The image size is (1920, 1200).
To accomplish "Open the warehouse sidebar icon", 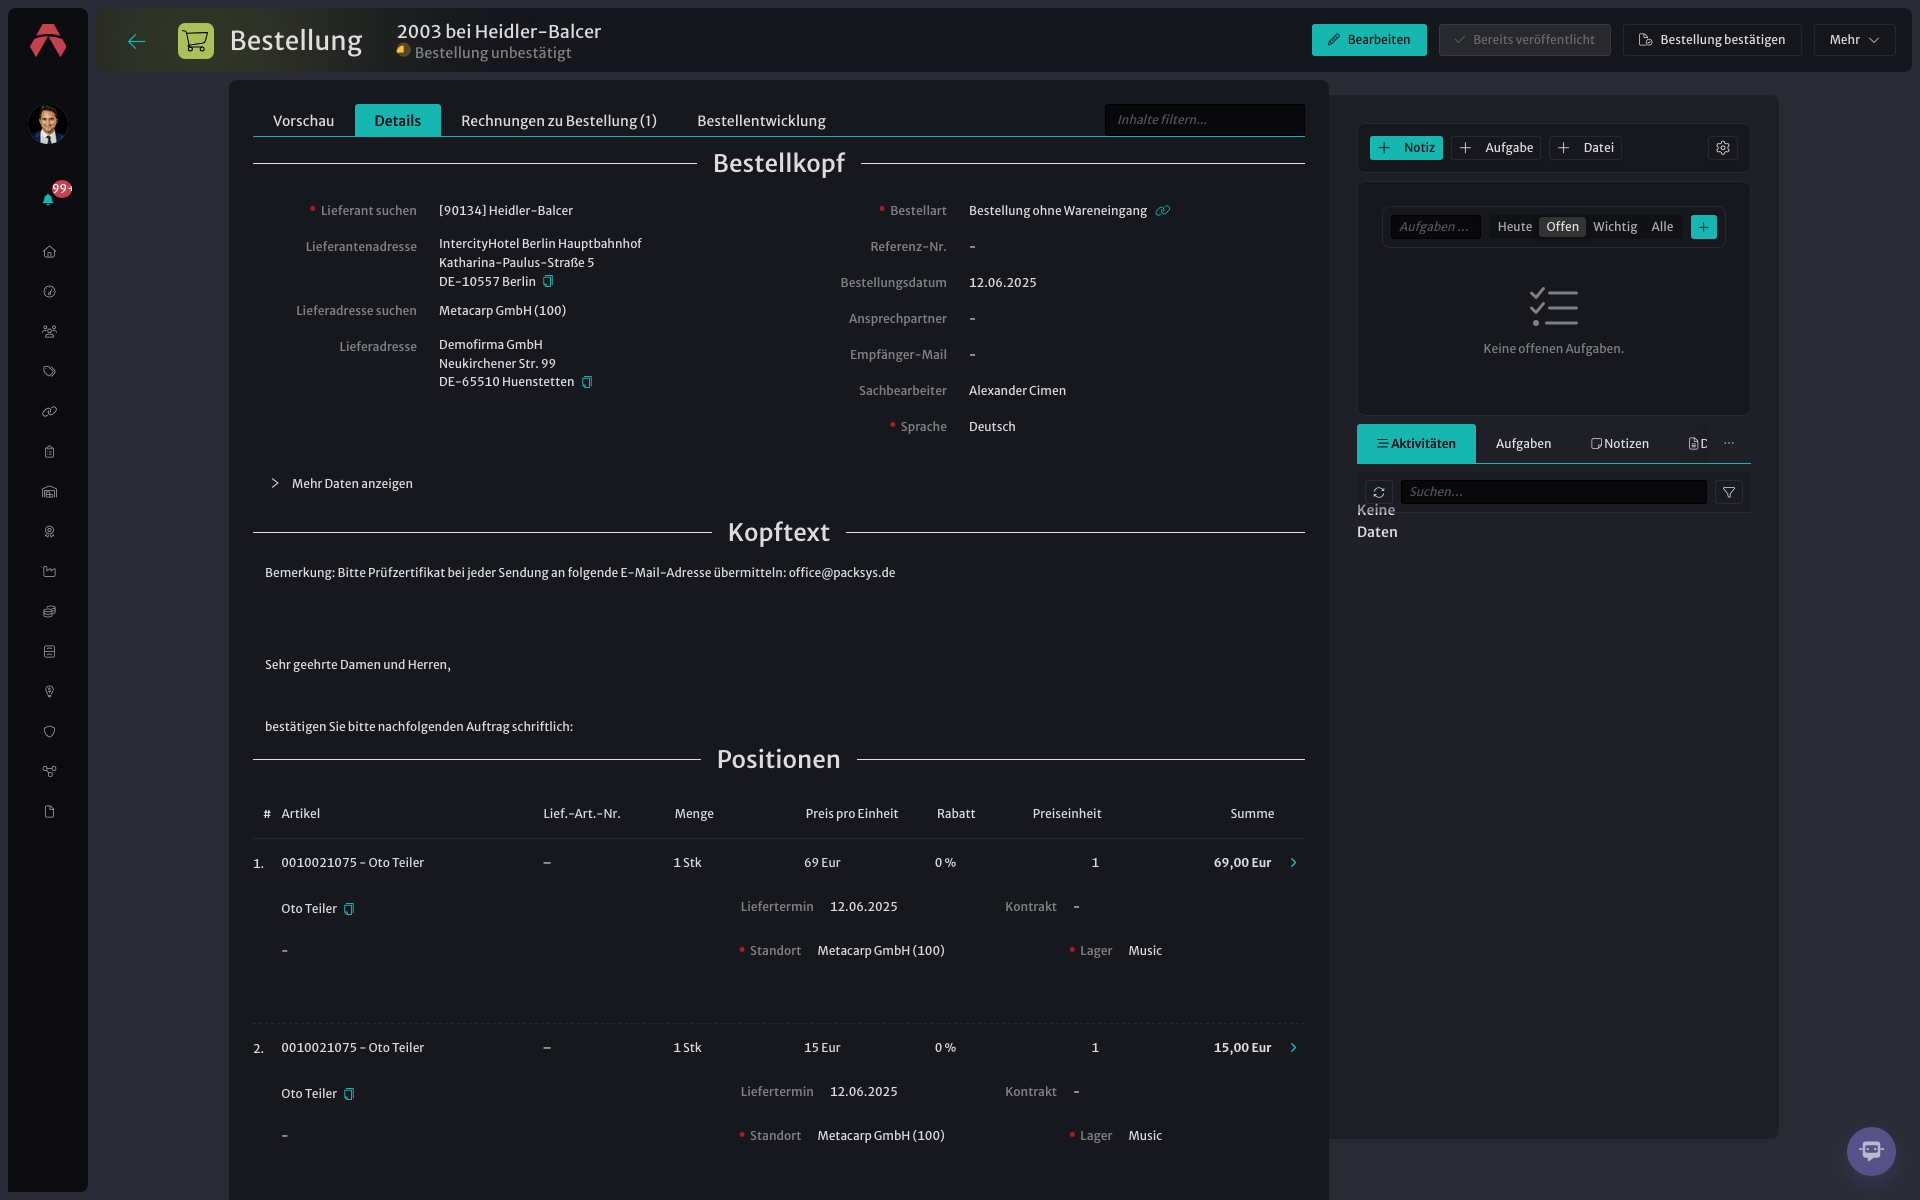I will coord(49,492).
